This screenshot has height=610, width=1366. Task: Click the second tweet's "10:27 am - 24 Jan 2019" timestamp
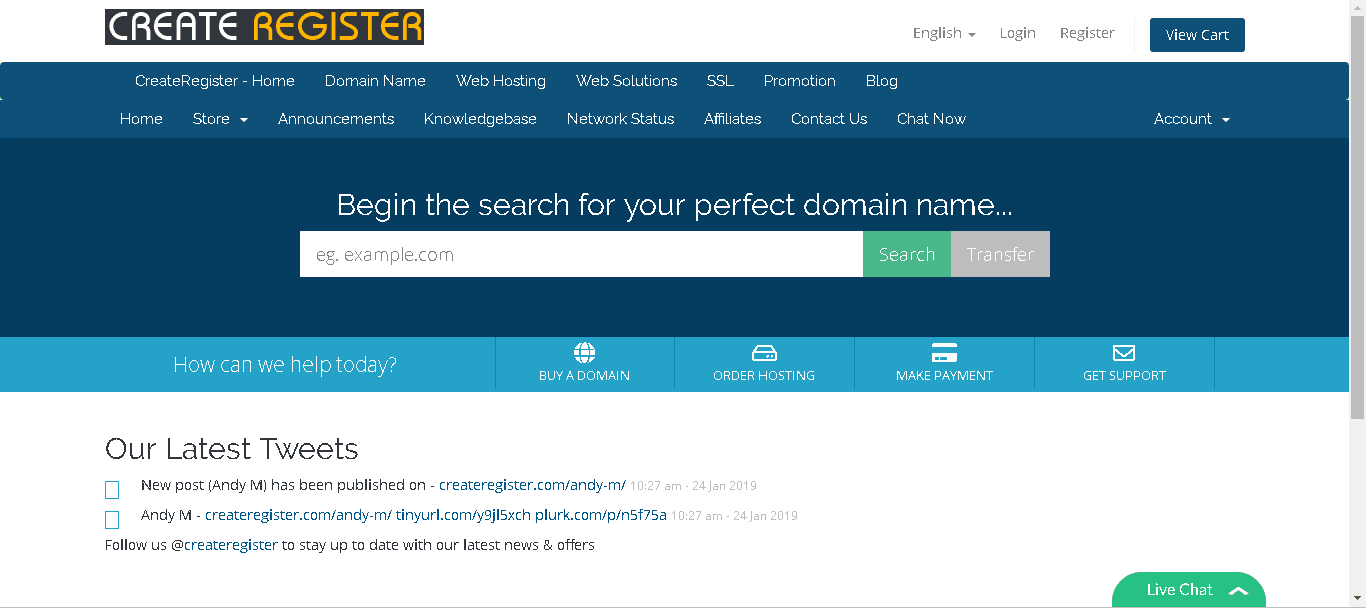click(734, 516)
